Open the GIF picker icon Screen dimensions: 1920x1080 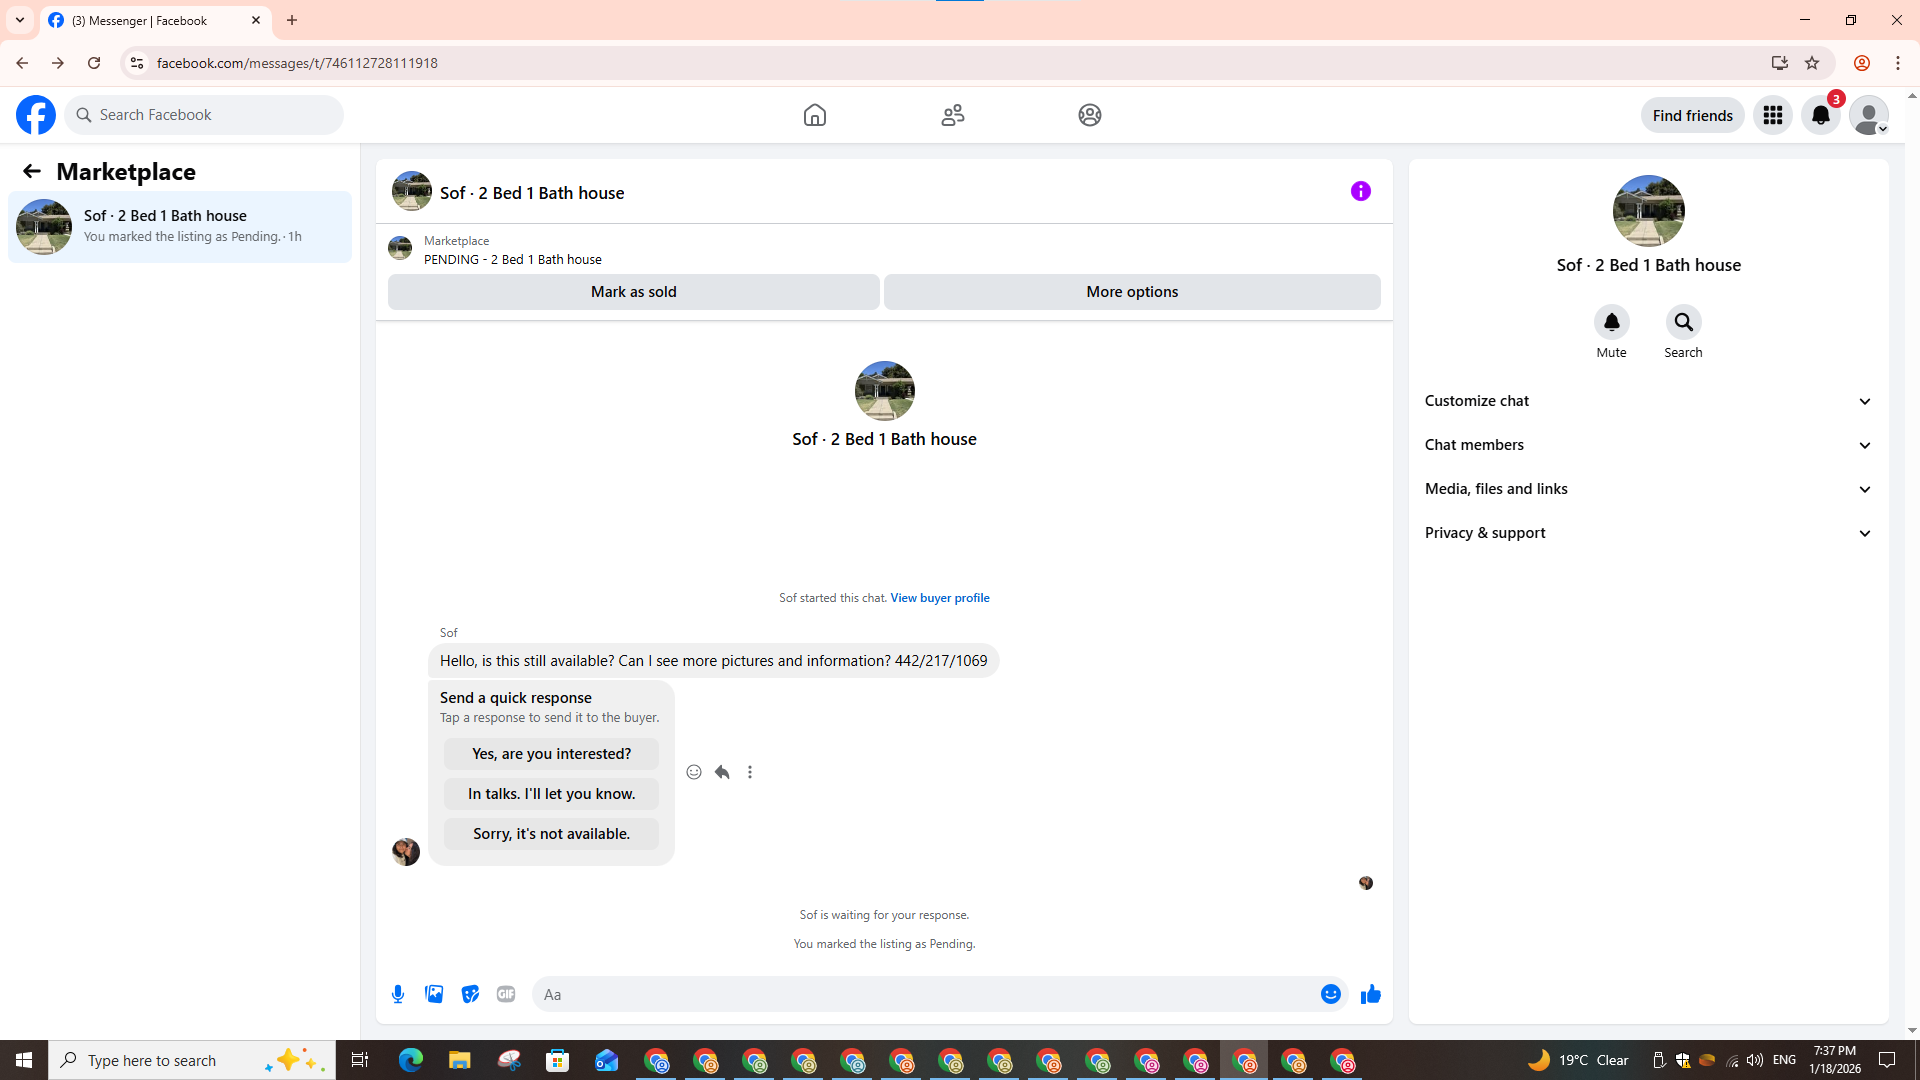click(506, 994)
